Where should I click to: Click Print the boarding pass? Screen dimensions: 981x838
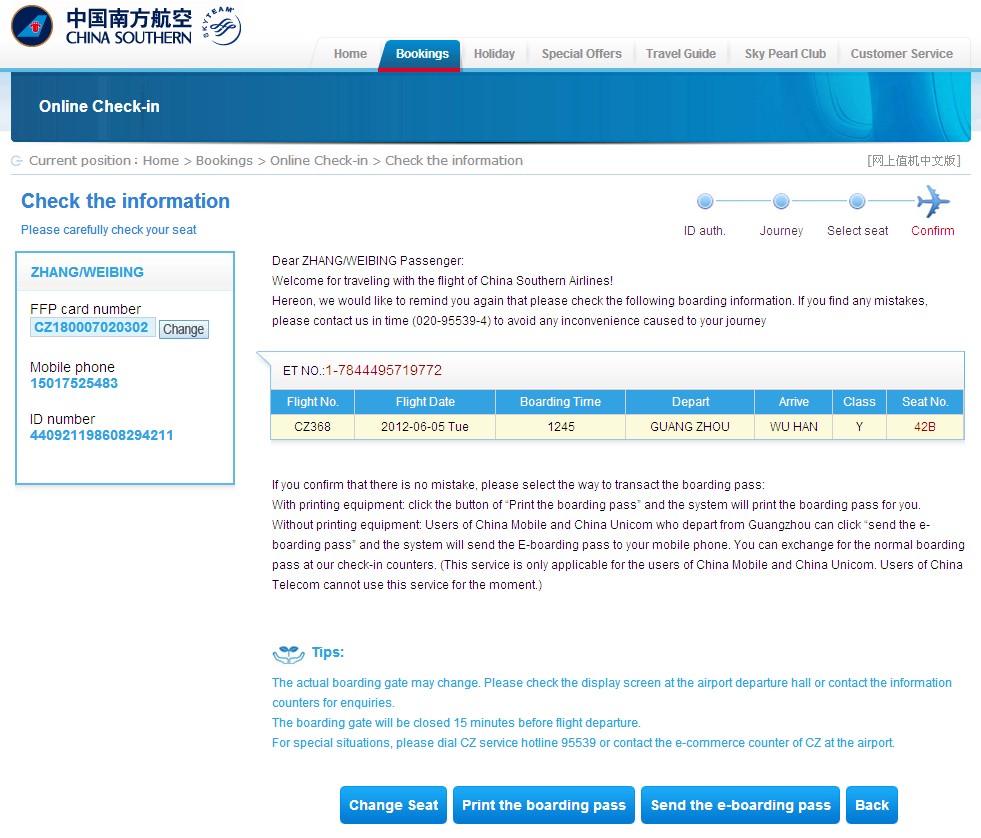click(544, 805)
